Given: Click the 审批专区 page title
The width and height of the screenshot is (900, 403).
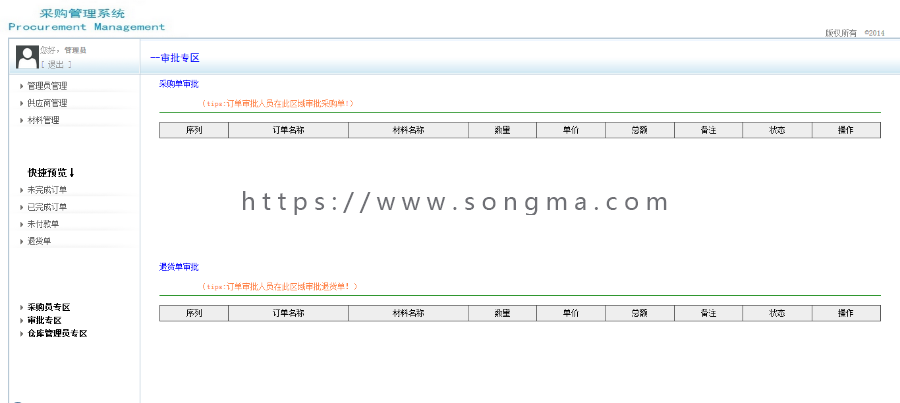Looking at the screenshot, I should (175, 58).
